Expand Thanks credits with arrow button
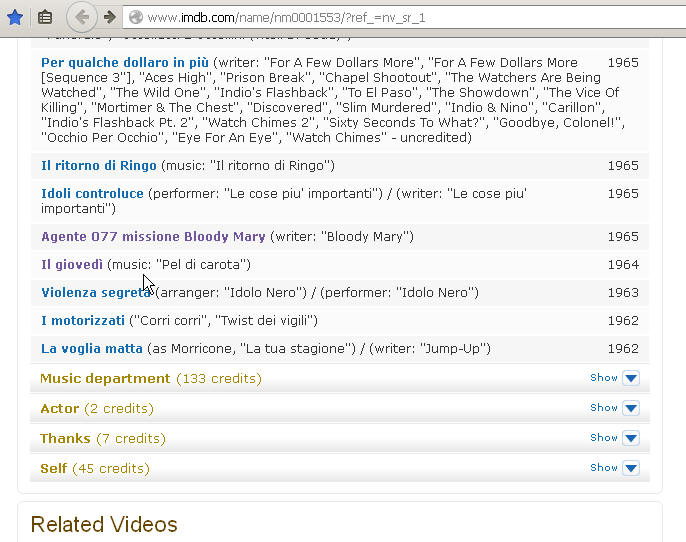The height and width of the screenshot is (542, 686). (631, 438)
